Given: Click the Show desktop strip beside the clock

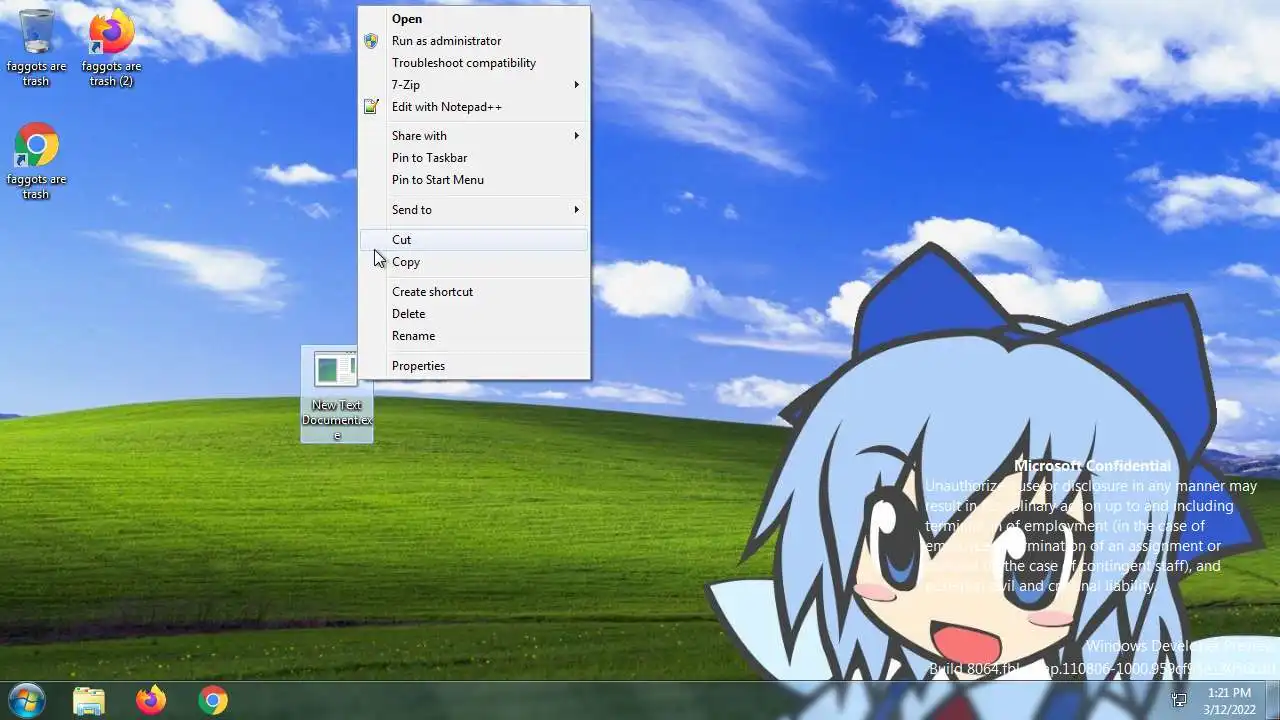Looking at the screenshot, I should coord(1273,700).
